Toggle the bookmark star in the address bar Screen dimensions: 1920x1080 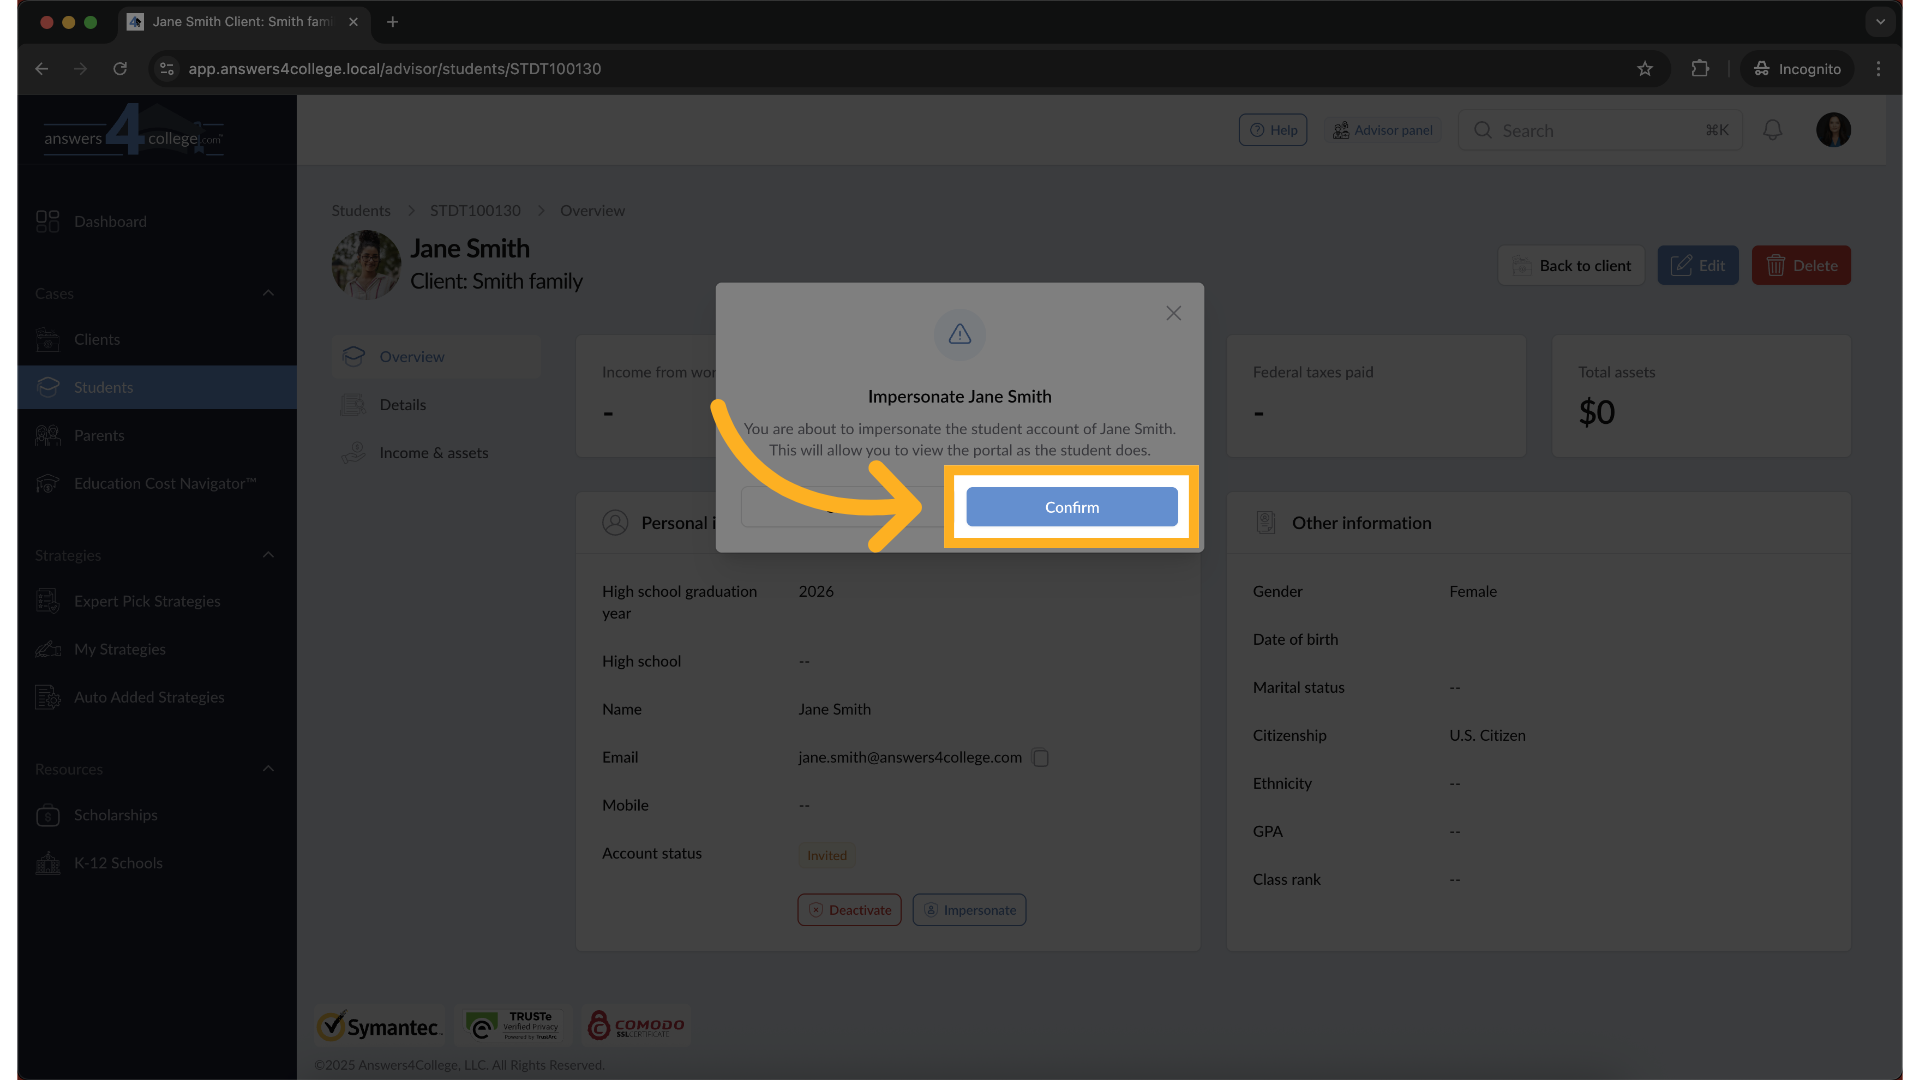(x=1645, y=68)
